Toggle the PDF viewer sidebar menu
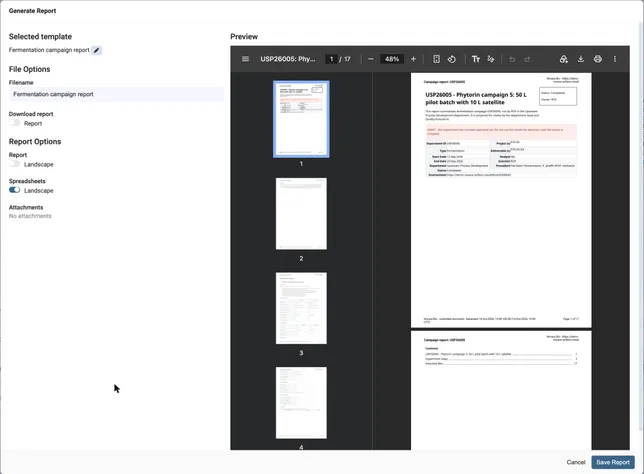 pyautogui.click(x=245, y=59)
